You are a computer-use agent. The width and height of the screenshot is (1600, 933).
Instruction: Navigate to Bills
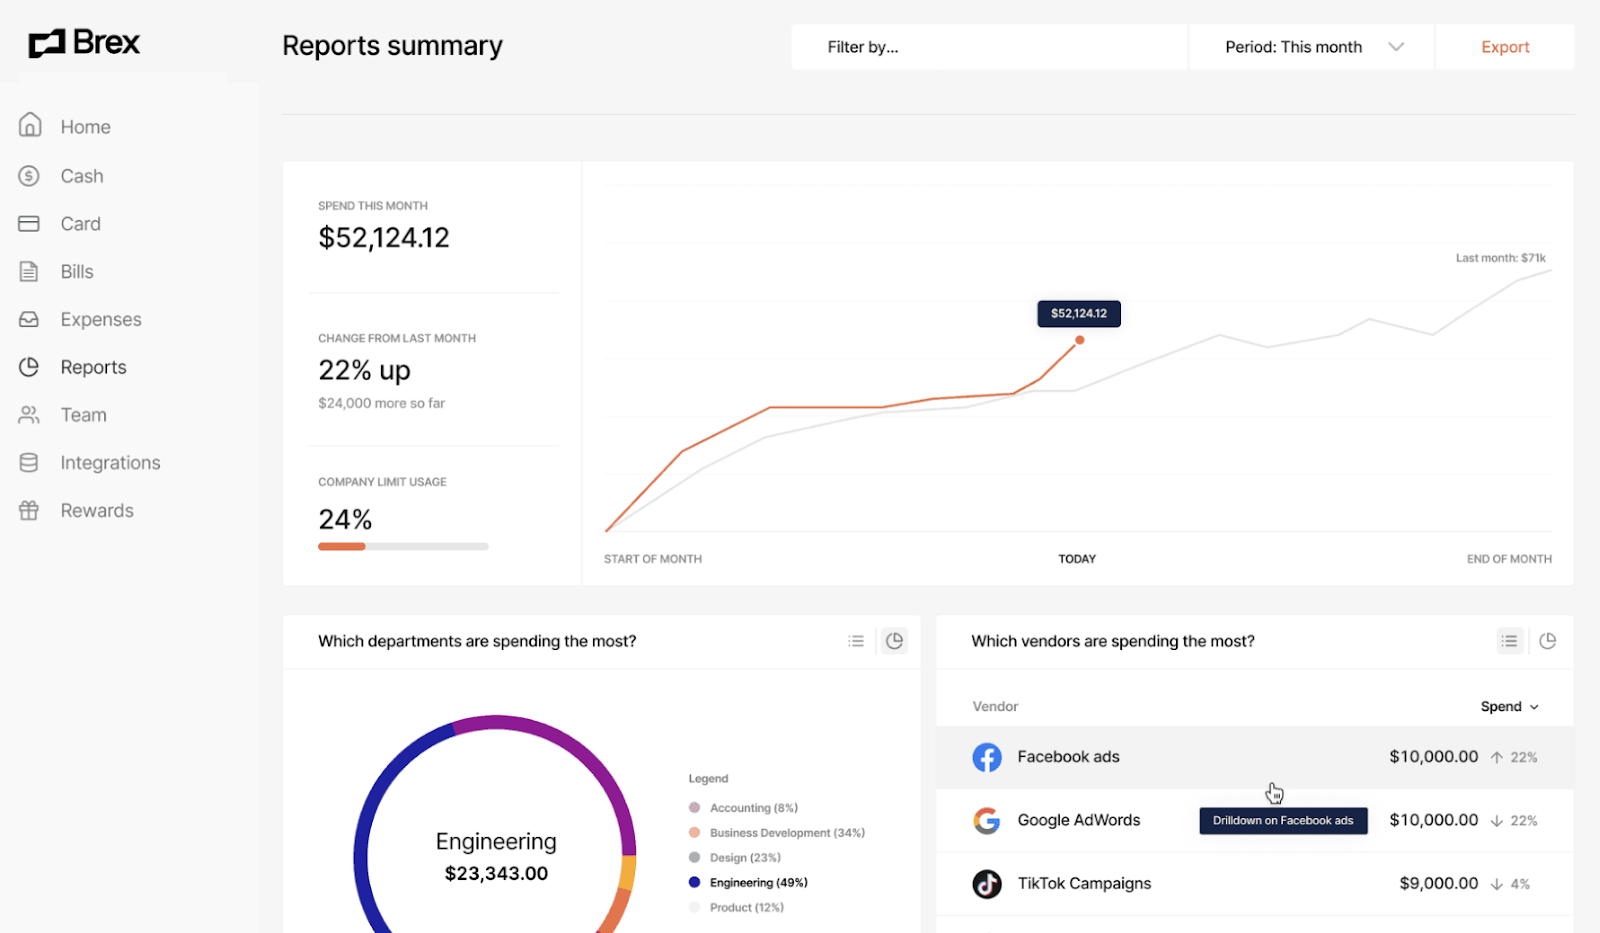tap(77, 272)
